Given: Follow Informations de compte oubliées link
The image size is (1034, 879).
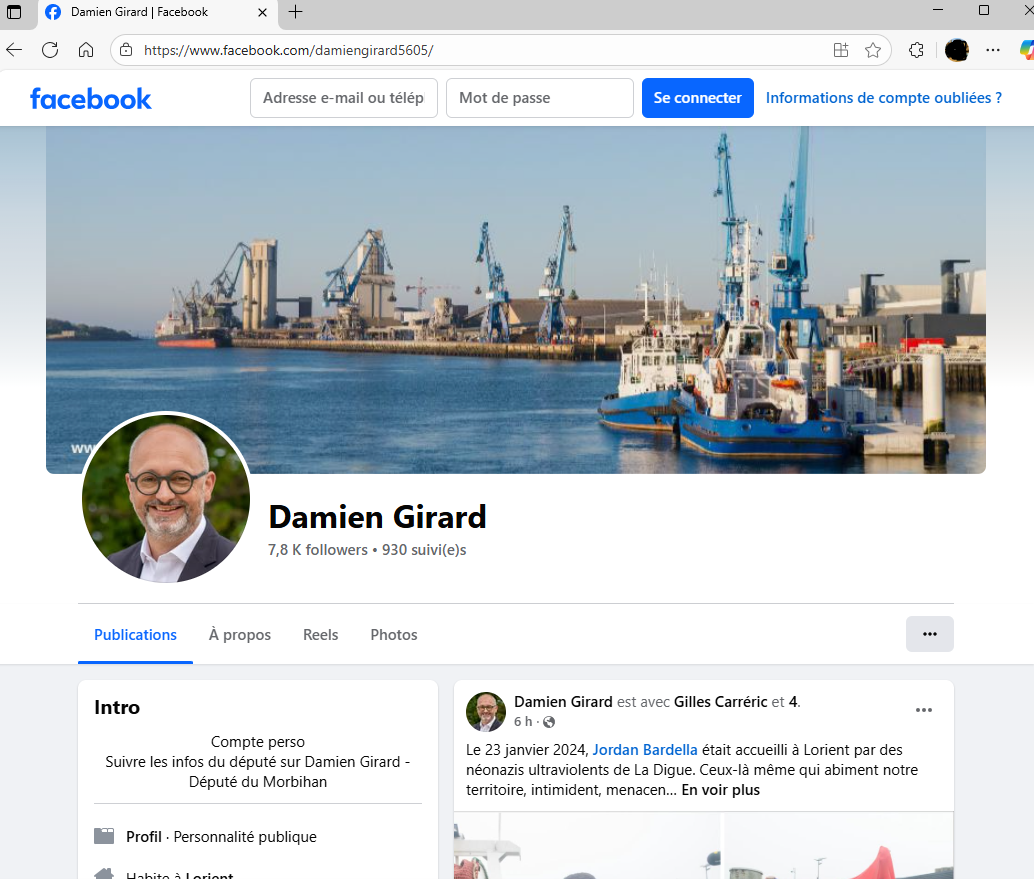Looking at the screenshot, I should pos(883,98).
